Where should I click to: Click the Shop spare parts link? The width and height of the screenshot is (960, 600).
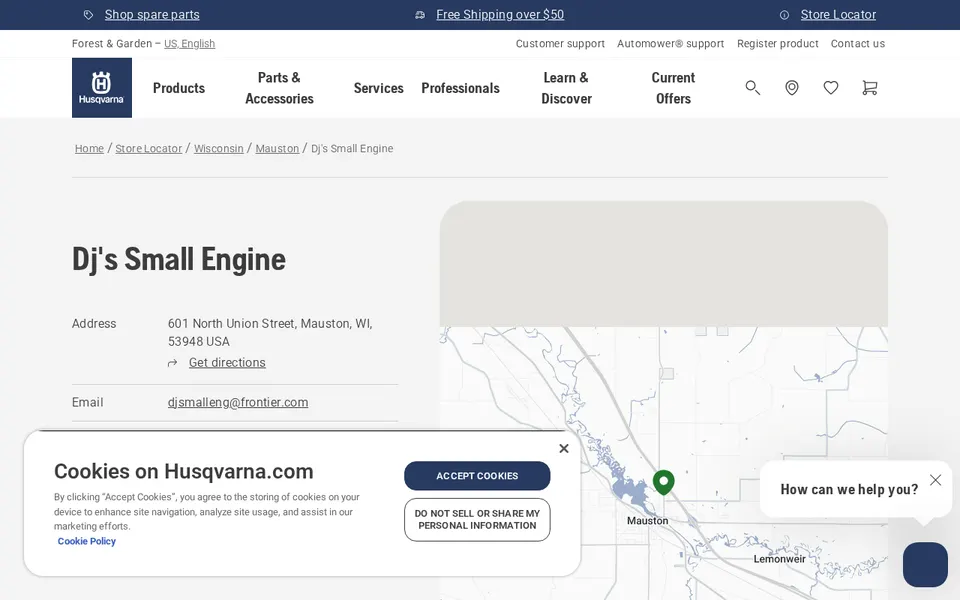pyautogui.click(x=152, y=15)
